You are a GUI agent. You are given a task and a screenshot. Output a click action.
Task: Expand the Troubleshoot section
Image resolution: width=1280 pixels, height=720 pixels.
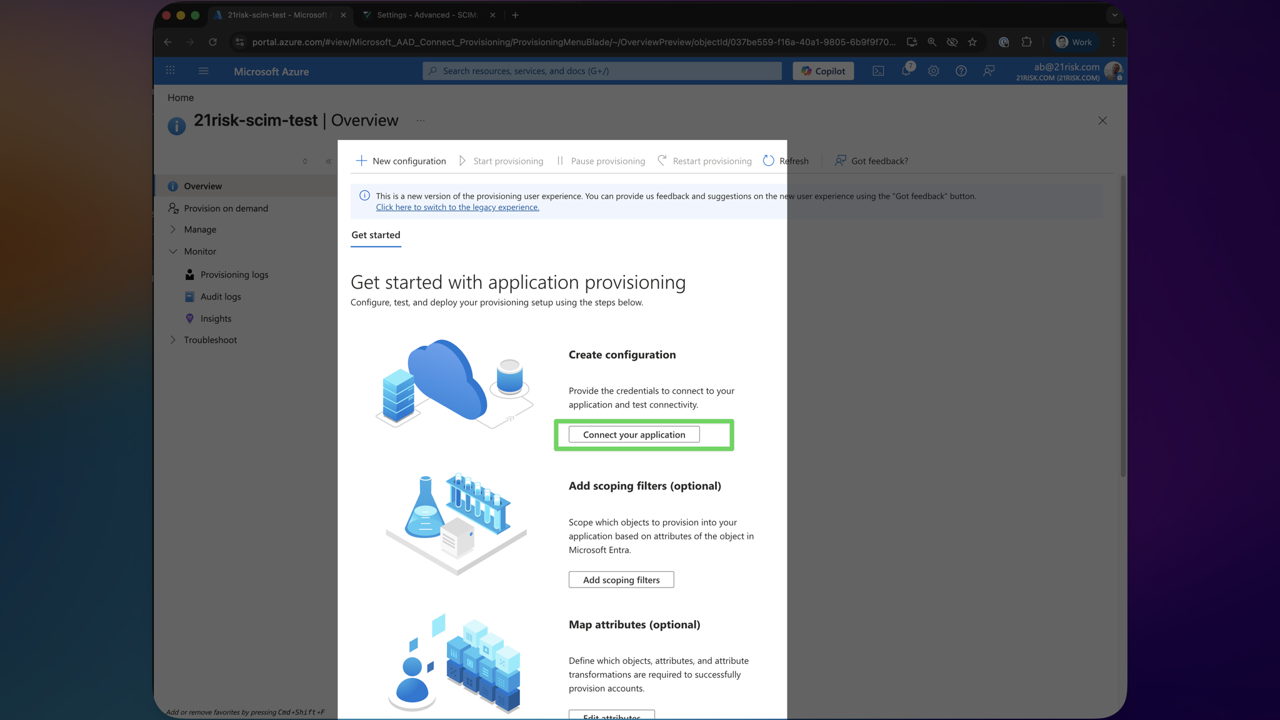[x=172, y=340]
